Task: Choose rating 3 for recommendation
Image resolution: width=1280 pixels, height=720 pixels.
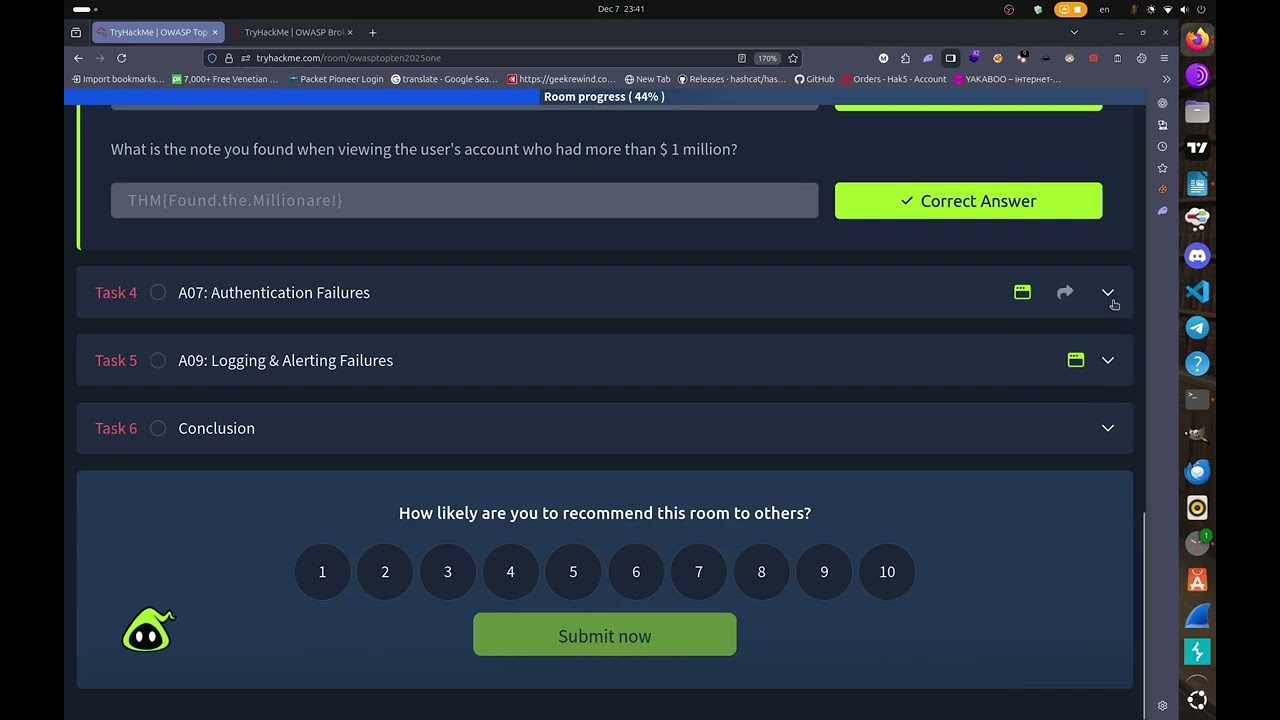Action: pyautogui.click(x=448, y=572)
